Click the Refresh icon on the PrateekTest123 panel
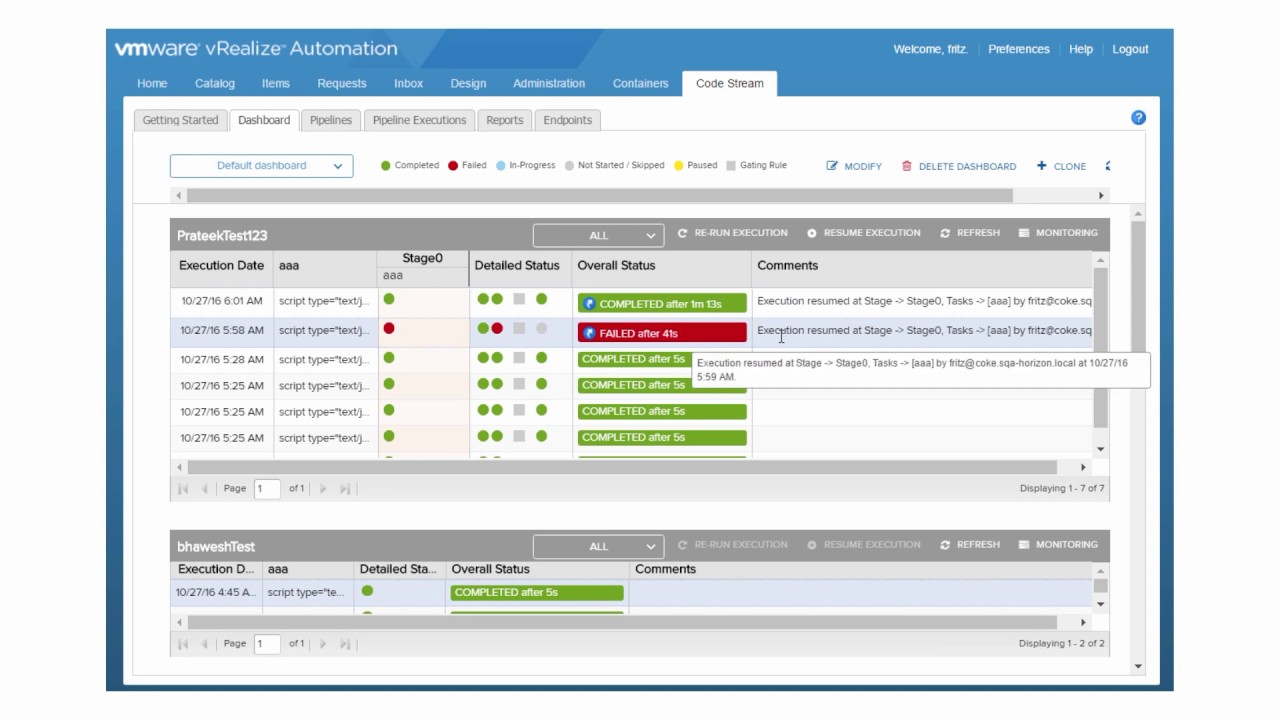The image size is (1280, 720). pyautogui.click(x=943, y=232)
